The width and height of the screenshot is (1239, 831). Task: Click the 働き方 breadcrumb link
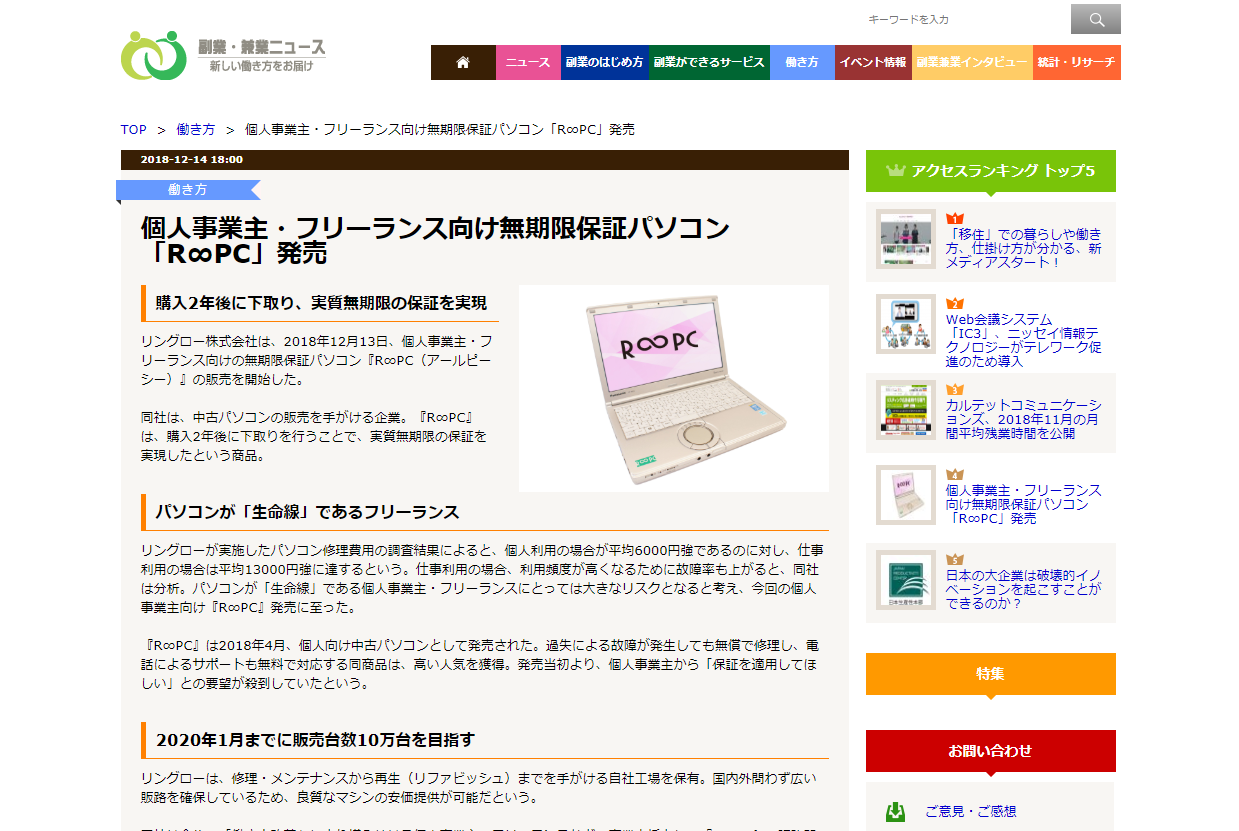point(195,130)
